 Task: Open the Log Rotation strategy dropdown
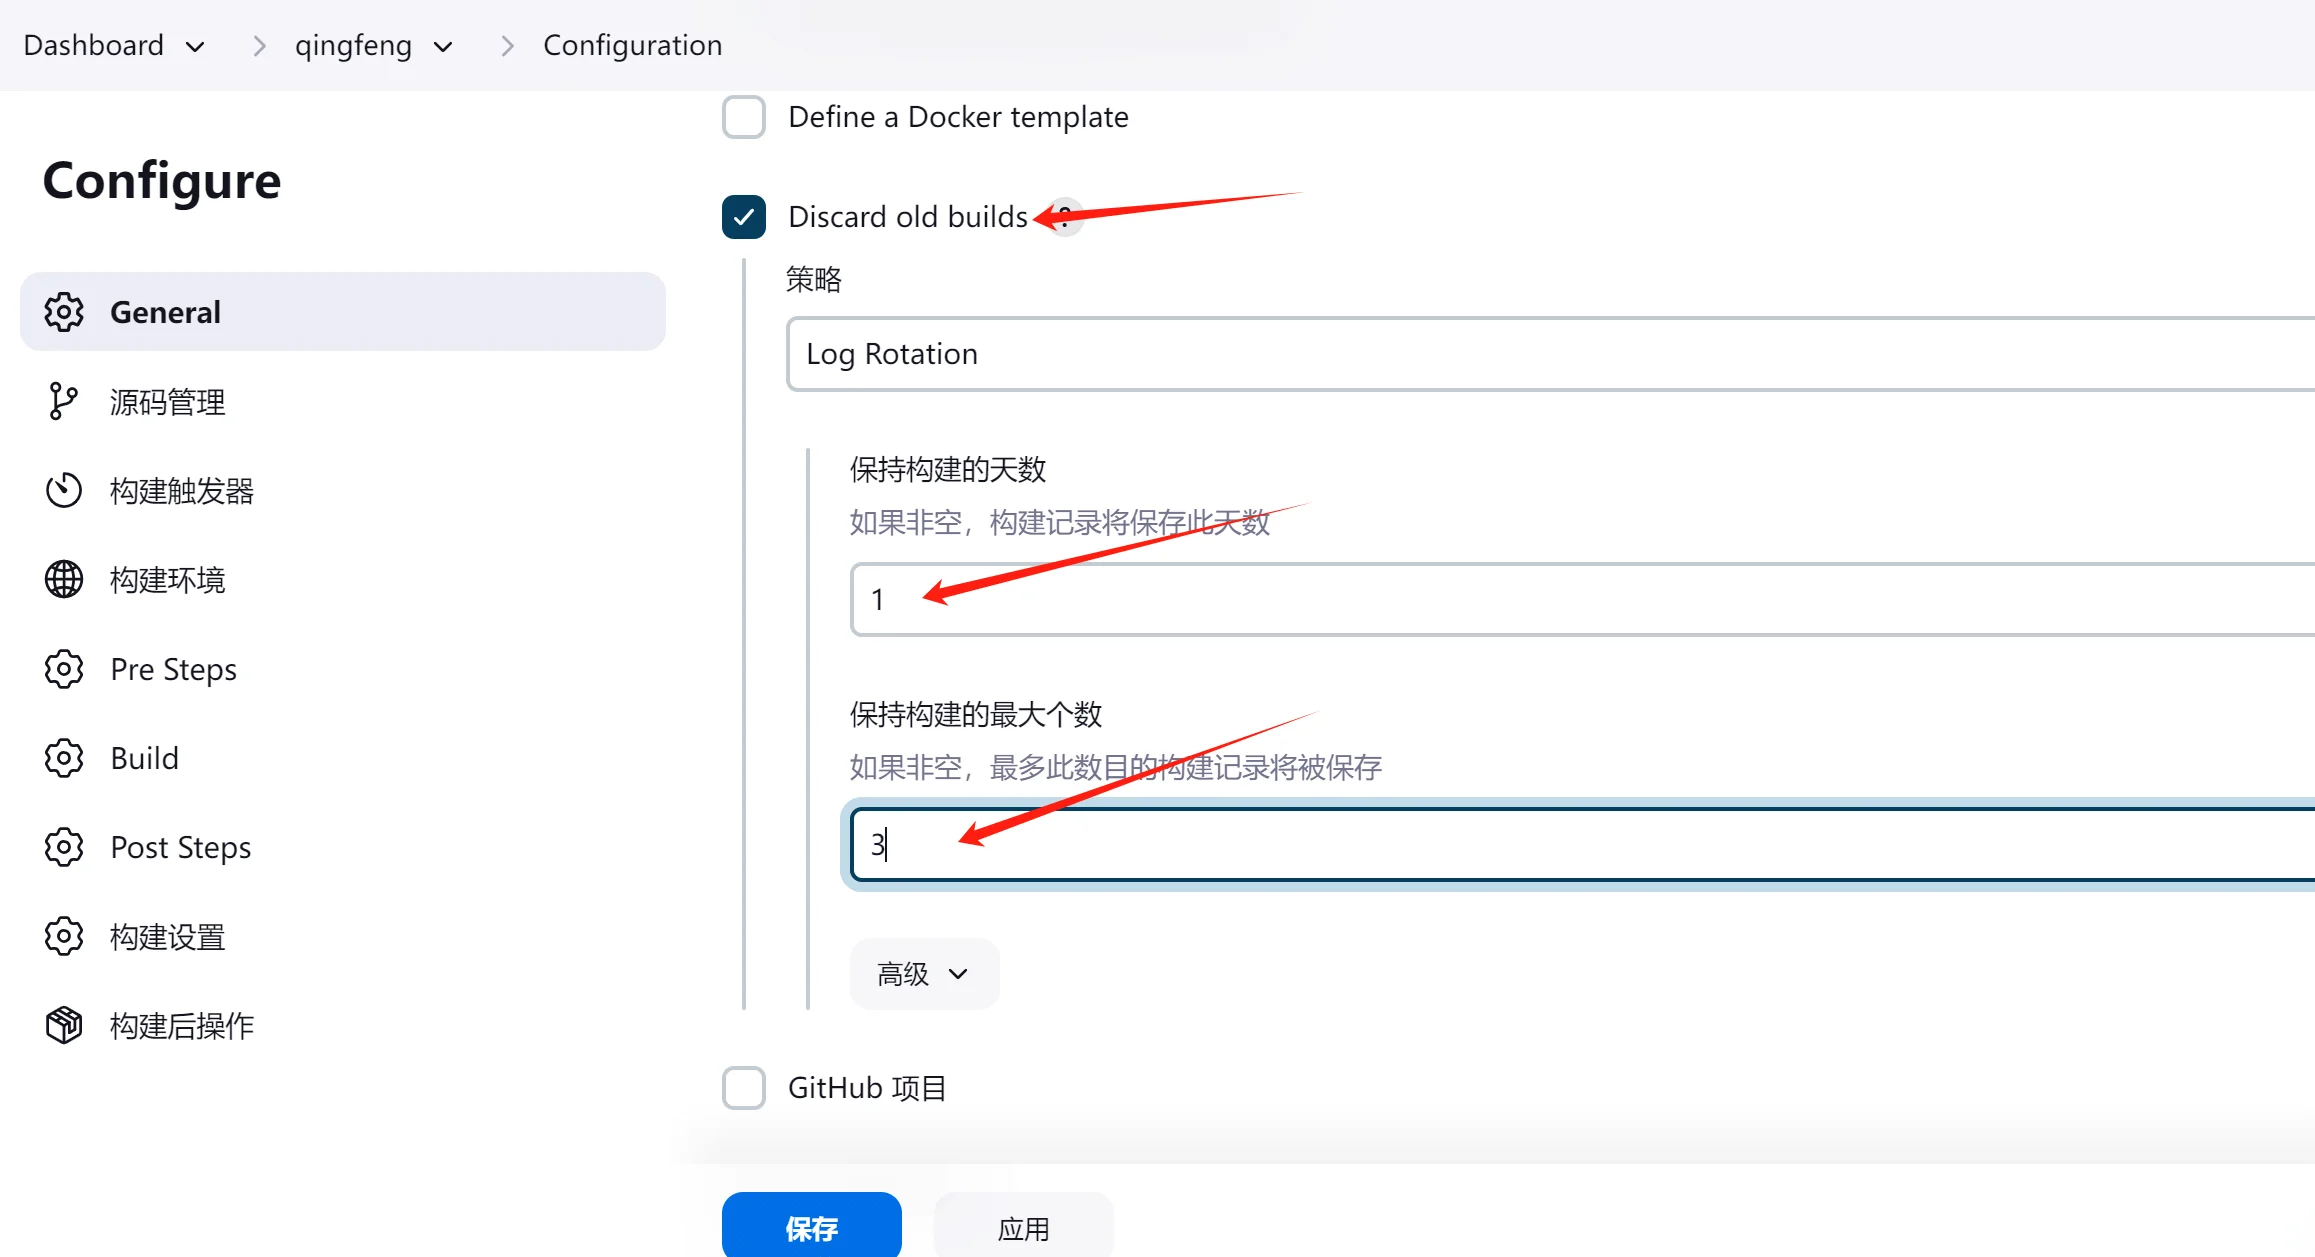pos(1550,354)
